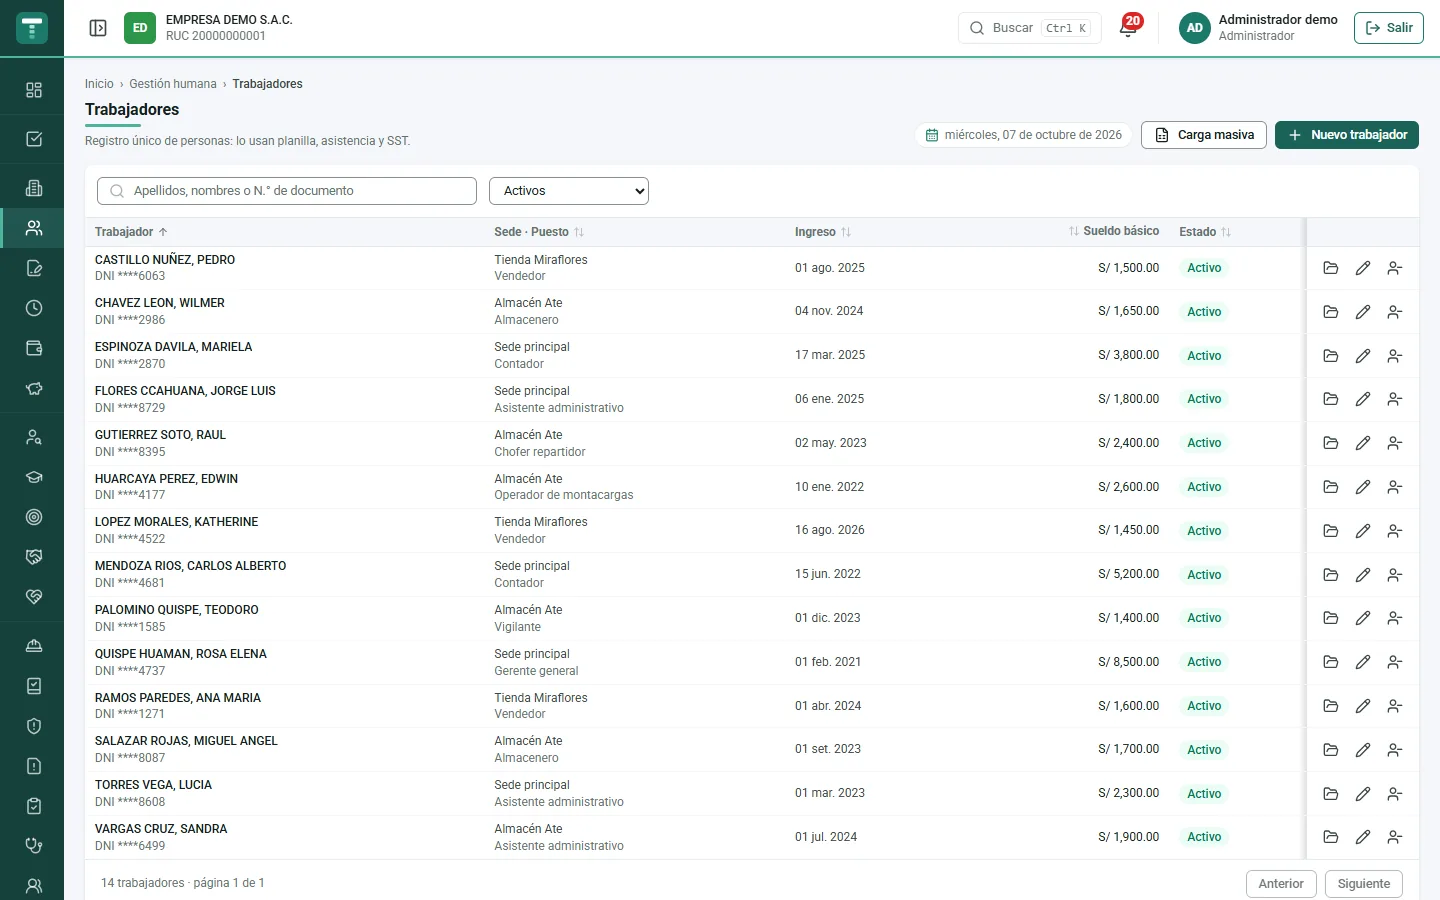Open the Administrador demo profile
The image size is (1440, 900).
(1258, 28)
